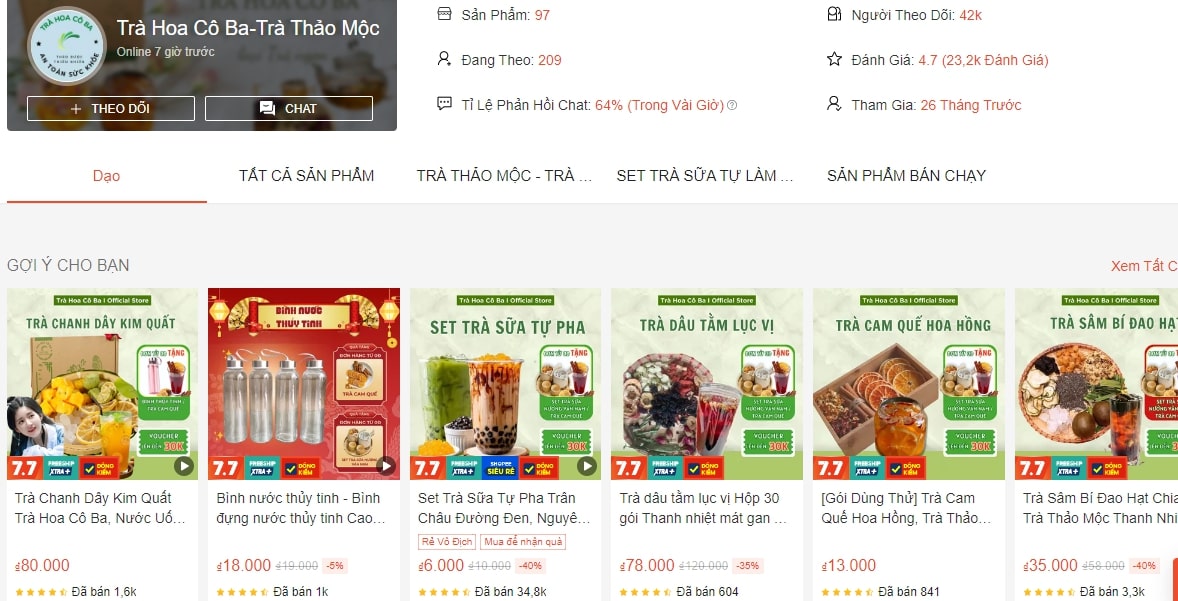
Task: Open the SET TRÀ SỮA TỰ LÀM tab
Action: click(x=705, y=177)
